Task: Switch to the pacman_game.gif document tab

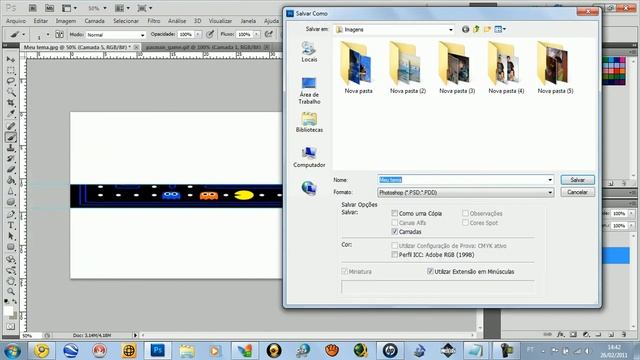Action: [203, 47]
